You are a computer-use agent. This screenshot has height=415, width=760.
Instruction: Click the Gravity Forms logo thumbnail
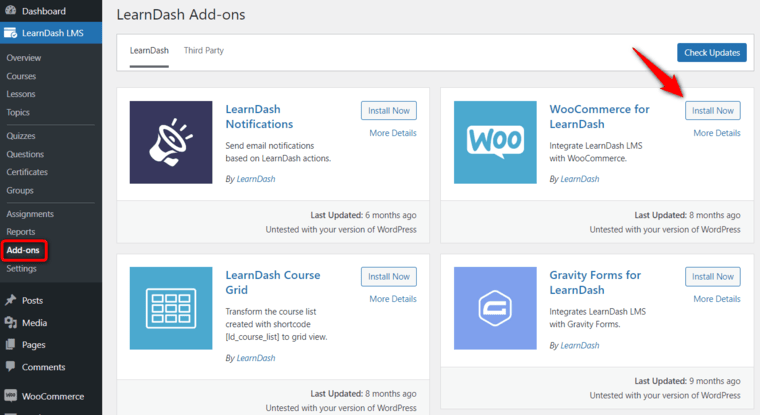(x=495, y=308)
